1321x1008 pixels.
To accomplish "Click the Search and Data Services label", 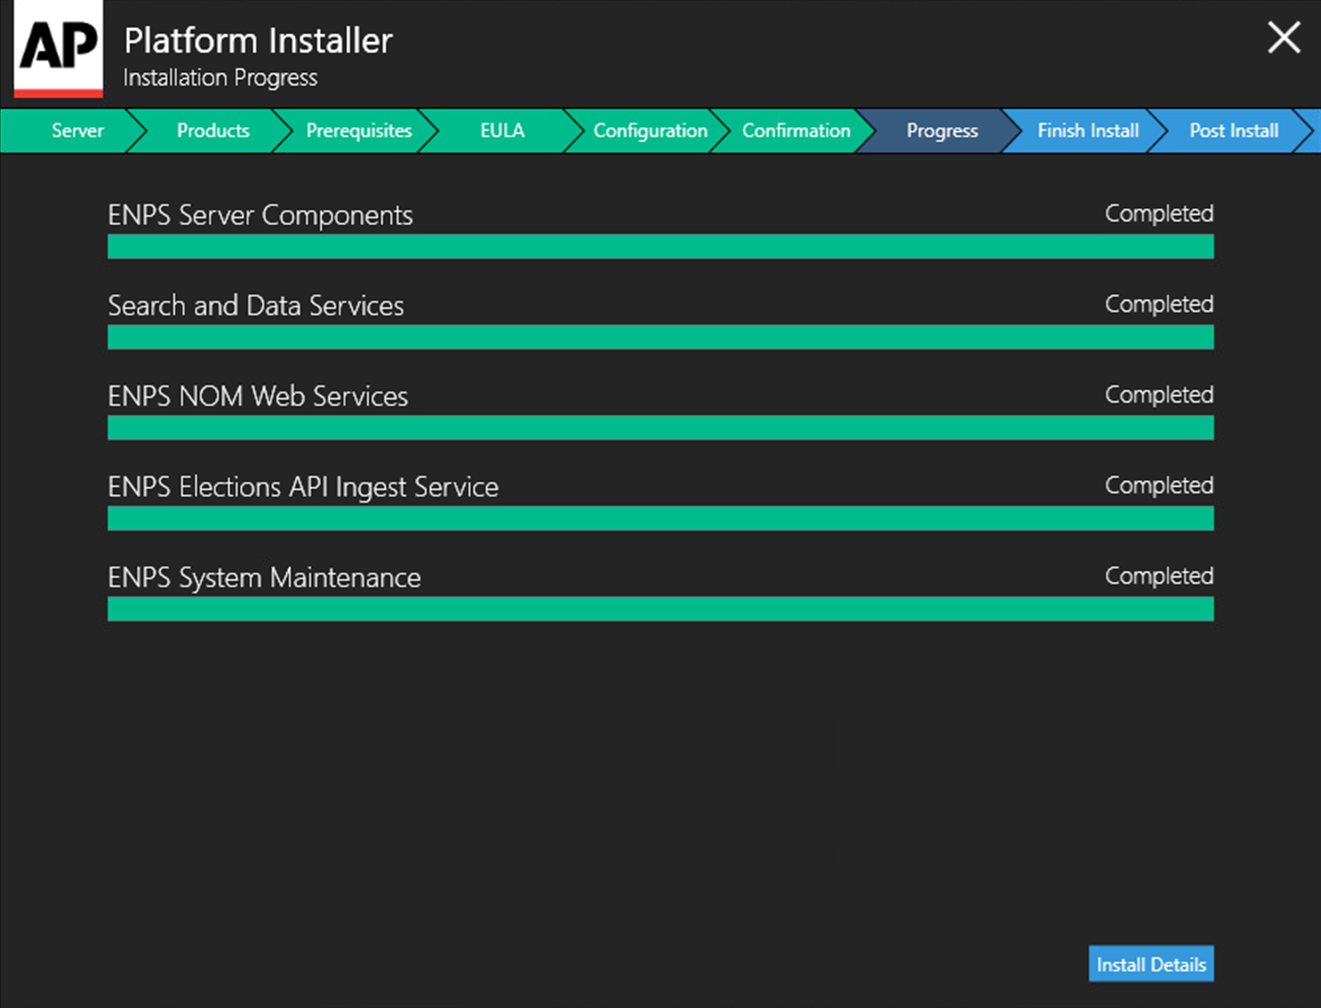I will (x=256, y=305).
